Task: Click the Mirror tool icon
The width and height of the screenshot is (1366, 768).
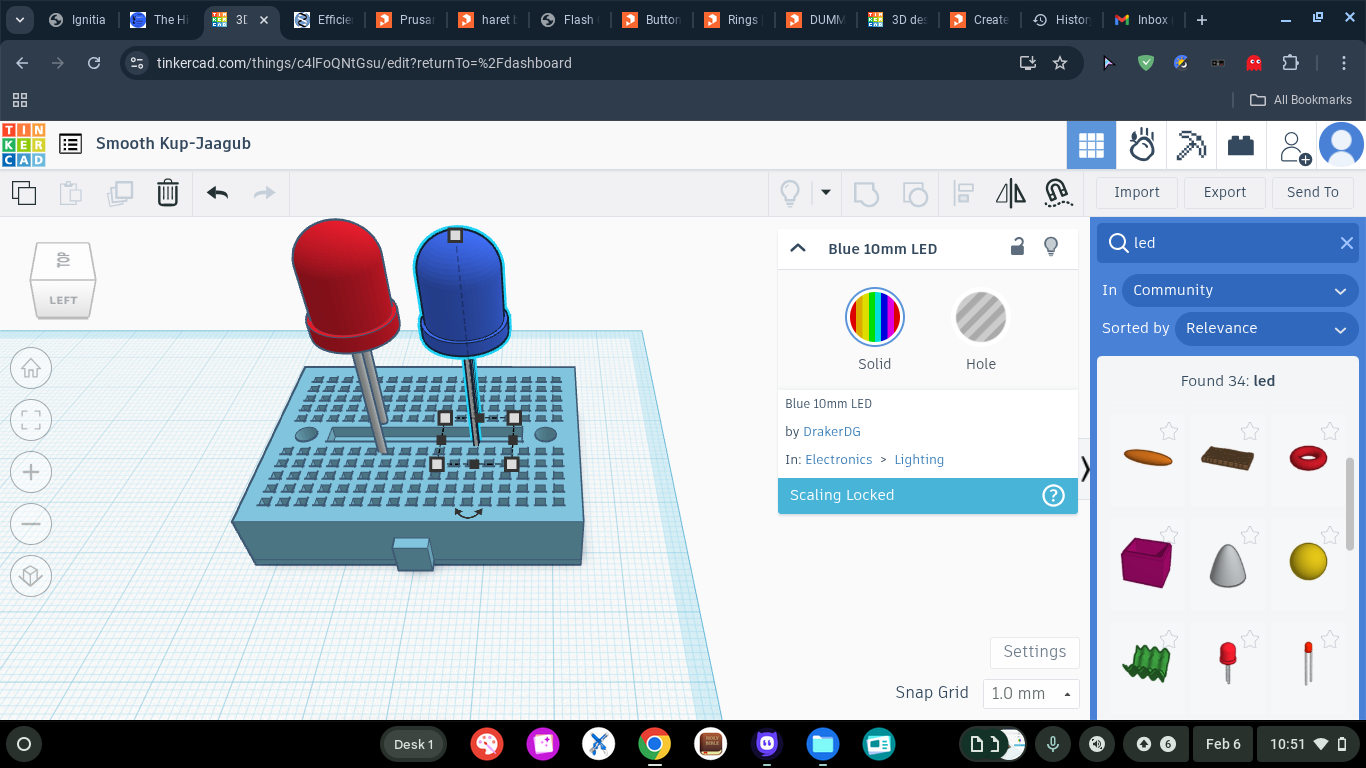Action: click(1011, 192)
